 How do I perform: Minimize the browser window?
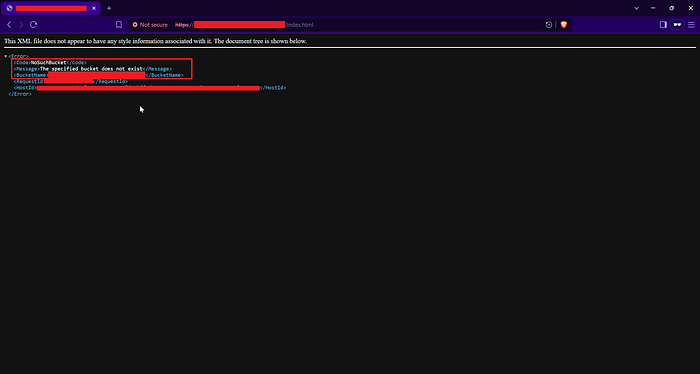[x=653, y=8]
